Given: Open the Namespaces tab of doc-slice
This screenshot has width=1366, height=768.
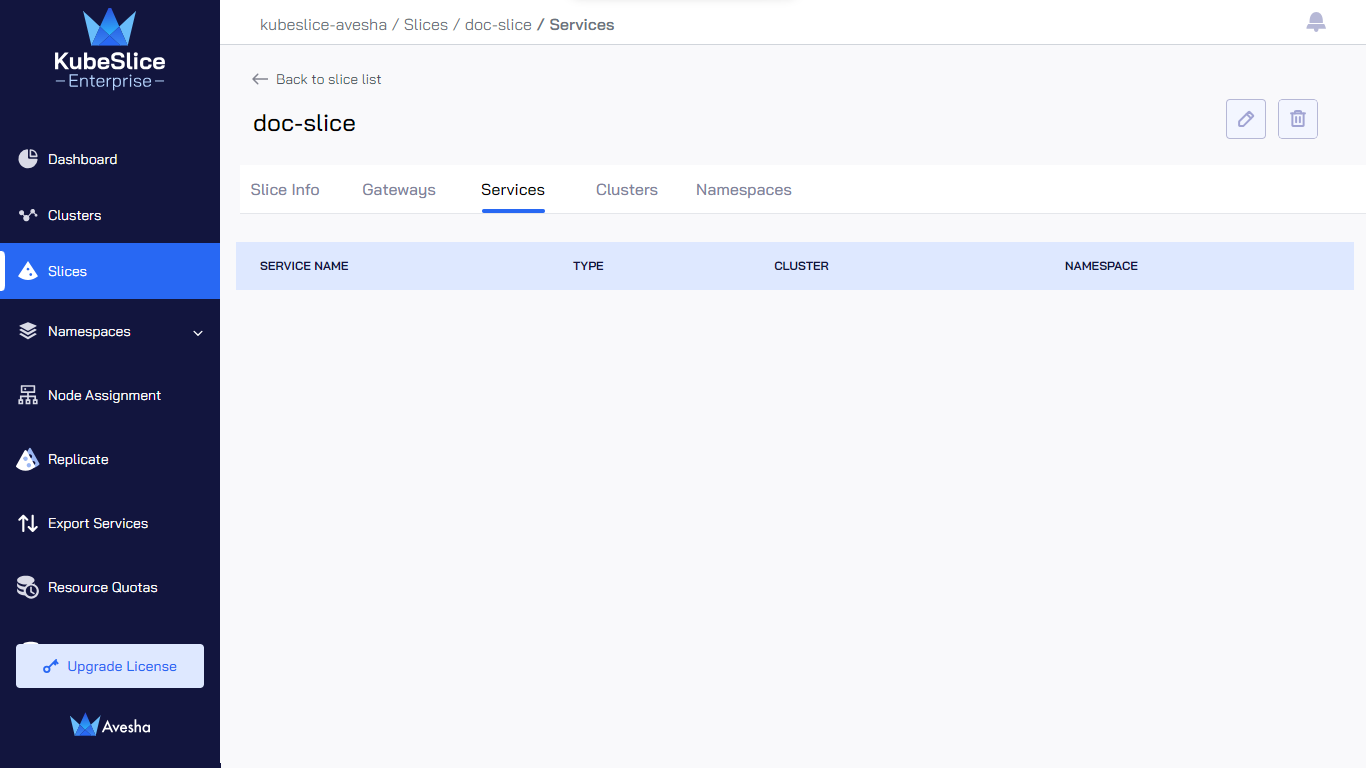Looking at the screenshot, I should 744,190.
